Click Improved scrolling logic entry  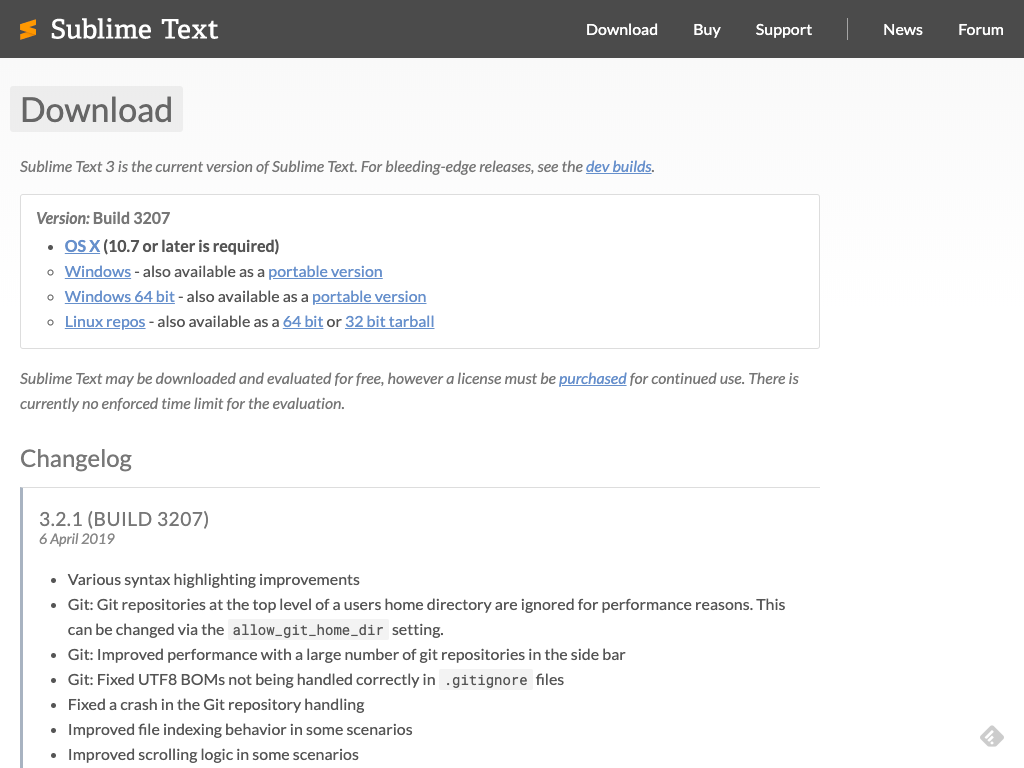pos(213,754)
